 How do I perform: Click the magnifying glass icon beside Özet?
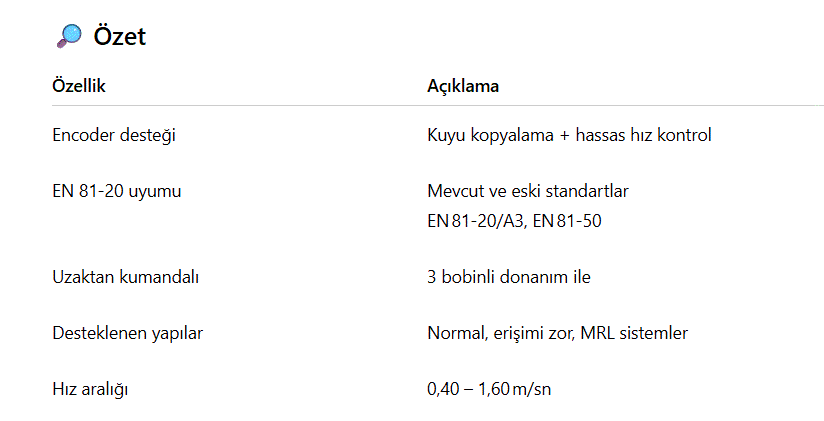point(68,37)
